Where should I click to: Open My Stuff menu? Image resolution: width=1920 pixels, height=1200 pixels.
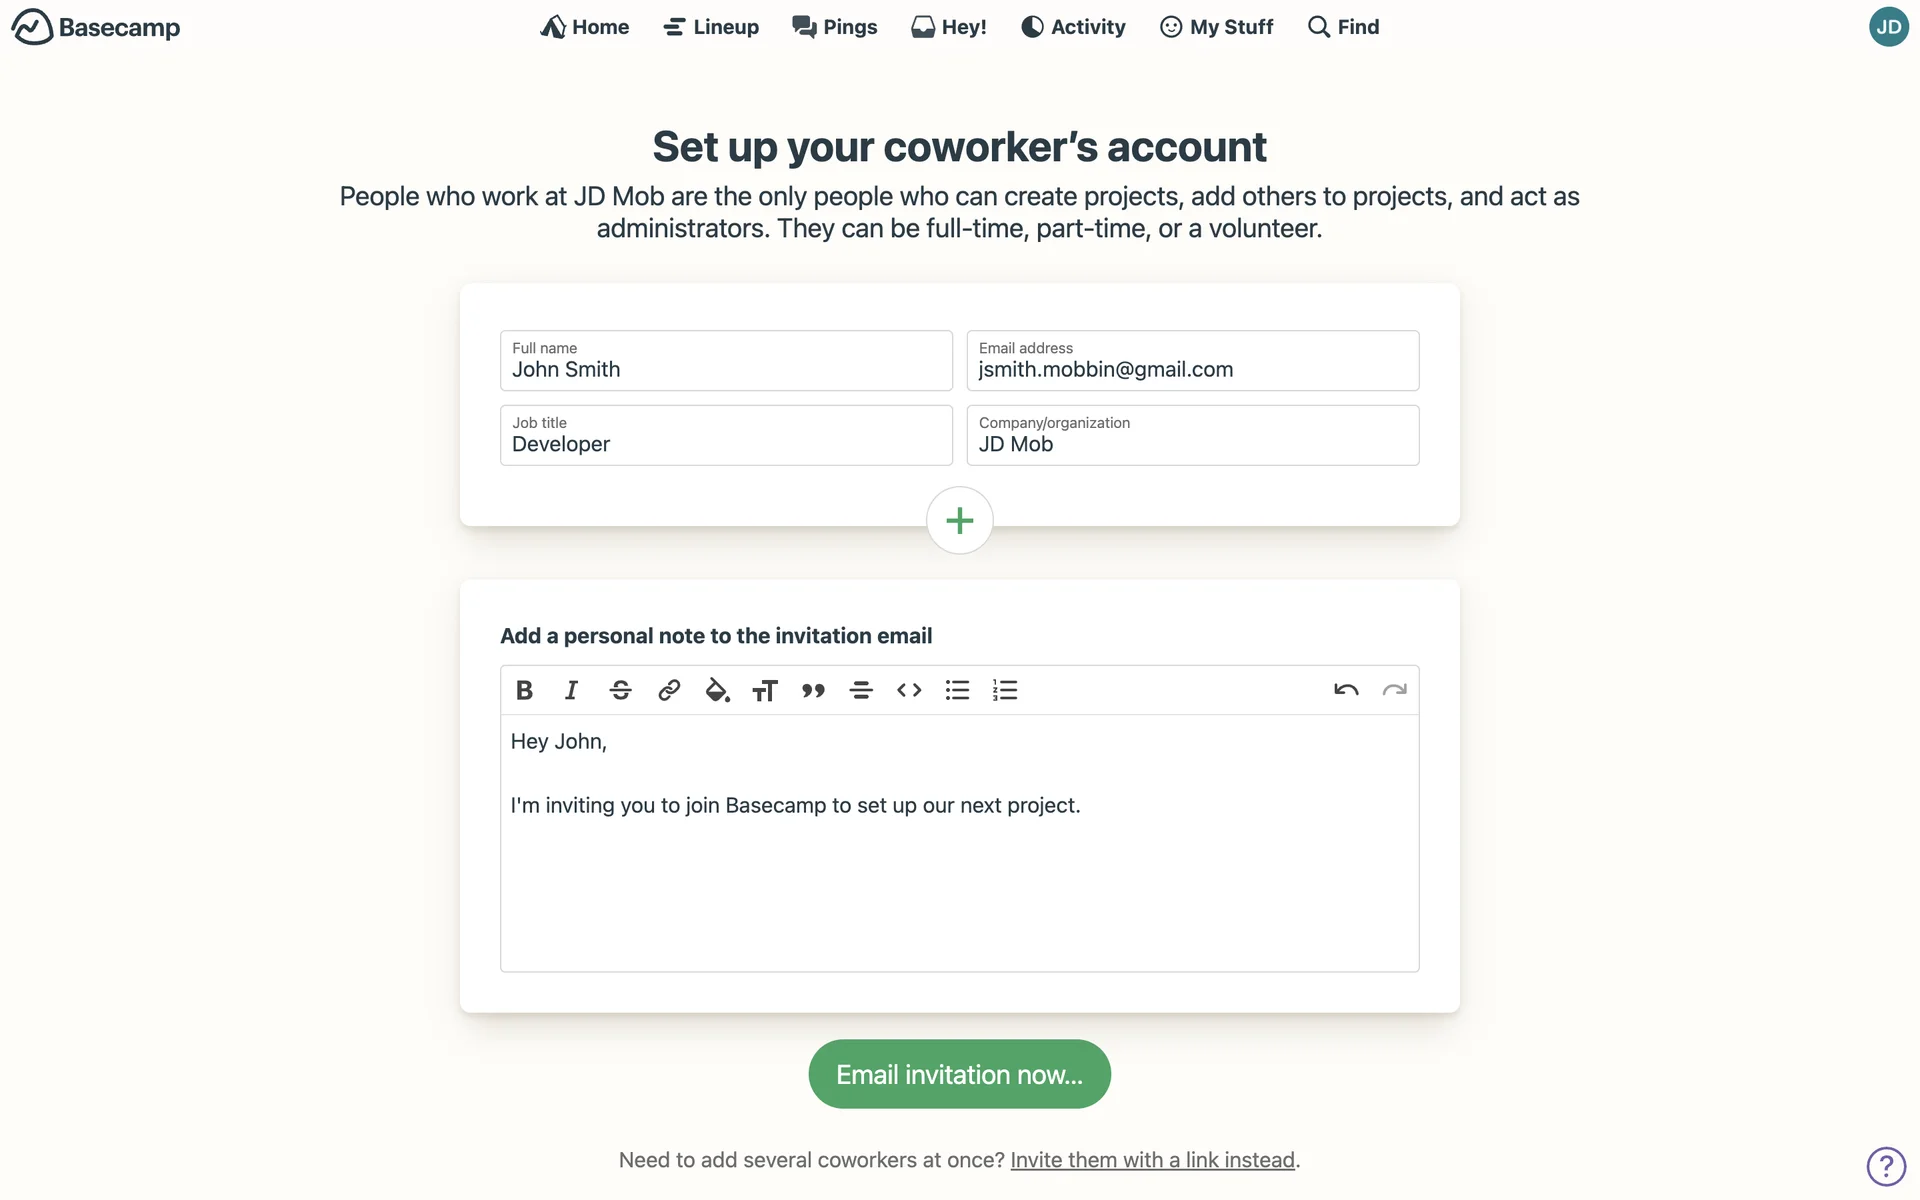click(1216, 27)
